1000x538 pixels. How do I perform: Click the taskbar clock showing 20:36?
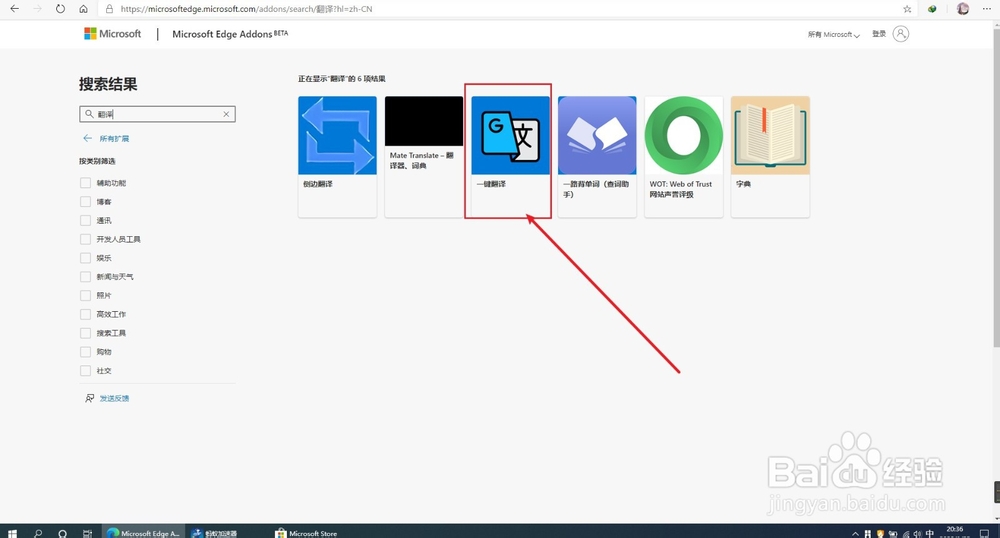[955, 532]
